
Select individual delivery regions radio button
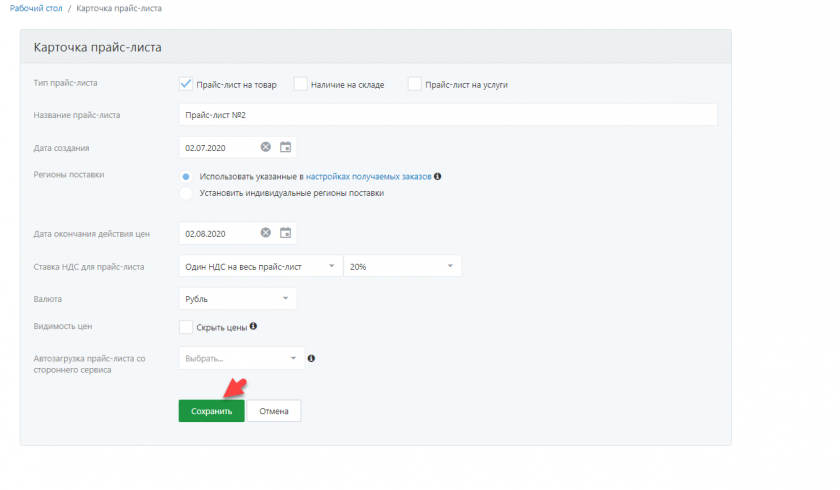pos(186,193)
